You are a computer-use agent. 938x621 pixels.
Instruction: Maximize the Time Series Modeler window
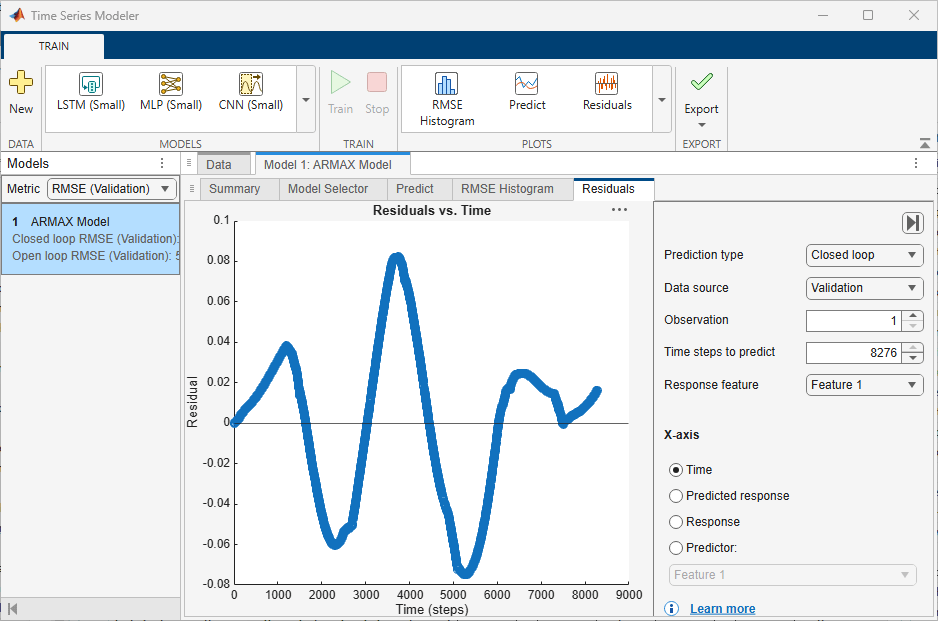[868, 15]
